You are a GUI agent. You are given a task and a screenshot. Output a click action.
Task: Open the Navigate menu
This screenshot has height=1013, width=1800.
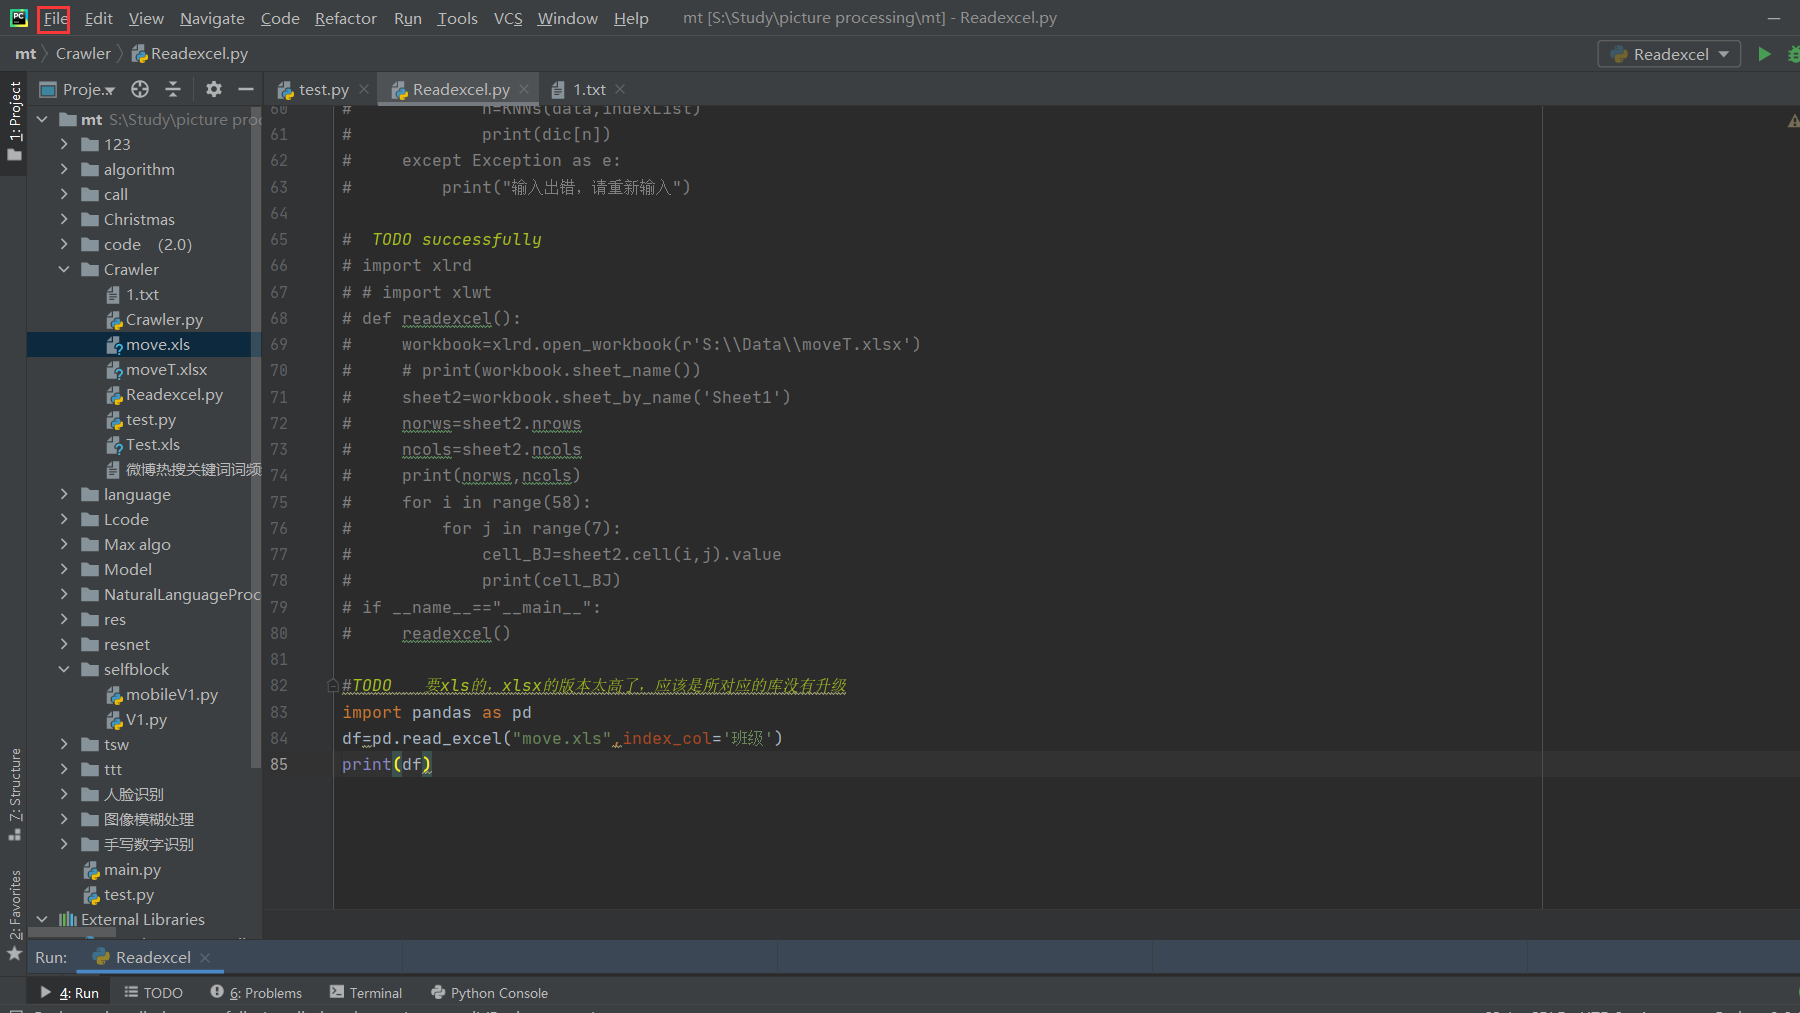pyautogui.click(x=212, y=18)
